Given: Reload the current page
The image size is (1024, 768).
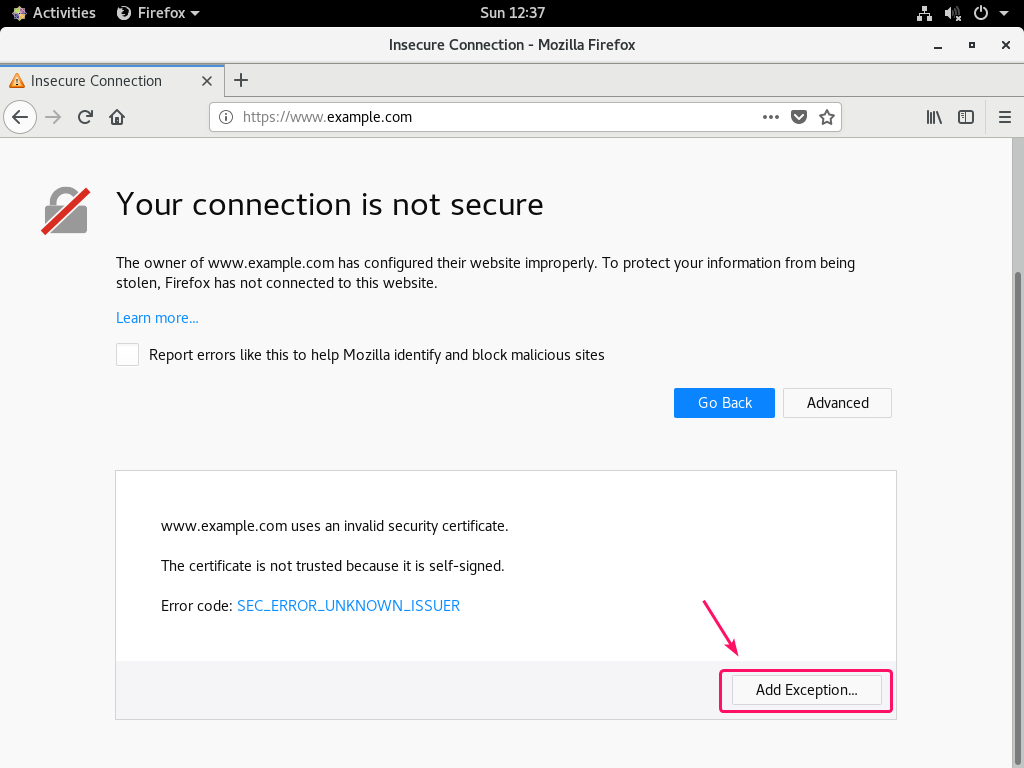Looking at the screenshot, I should pos(85,117).
